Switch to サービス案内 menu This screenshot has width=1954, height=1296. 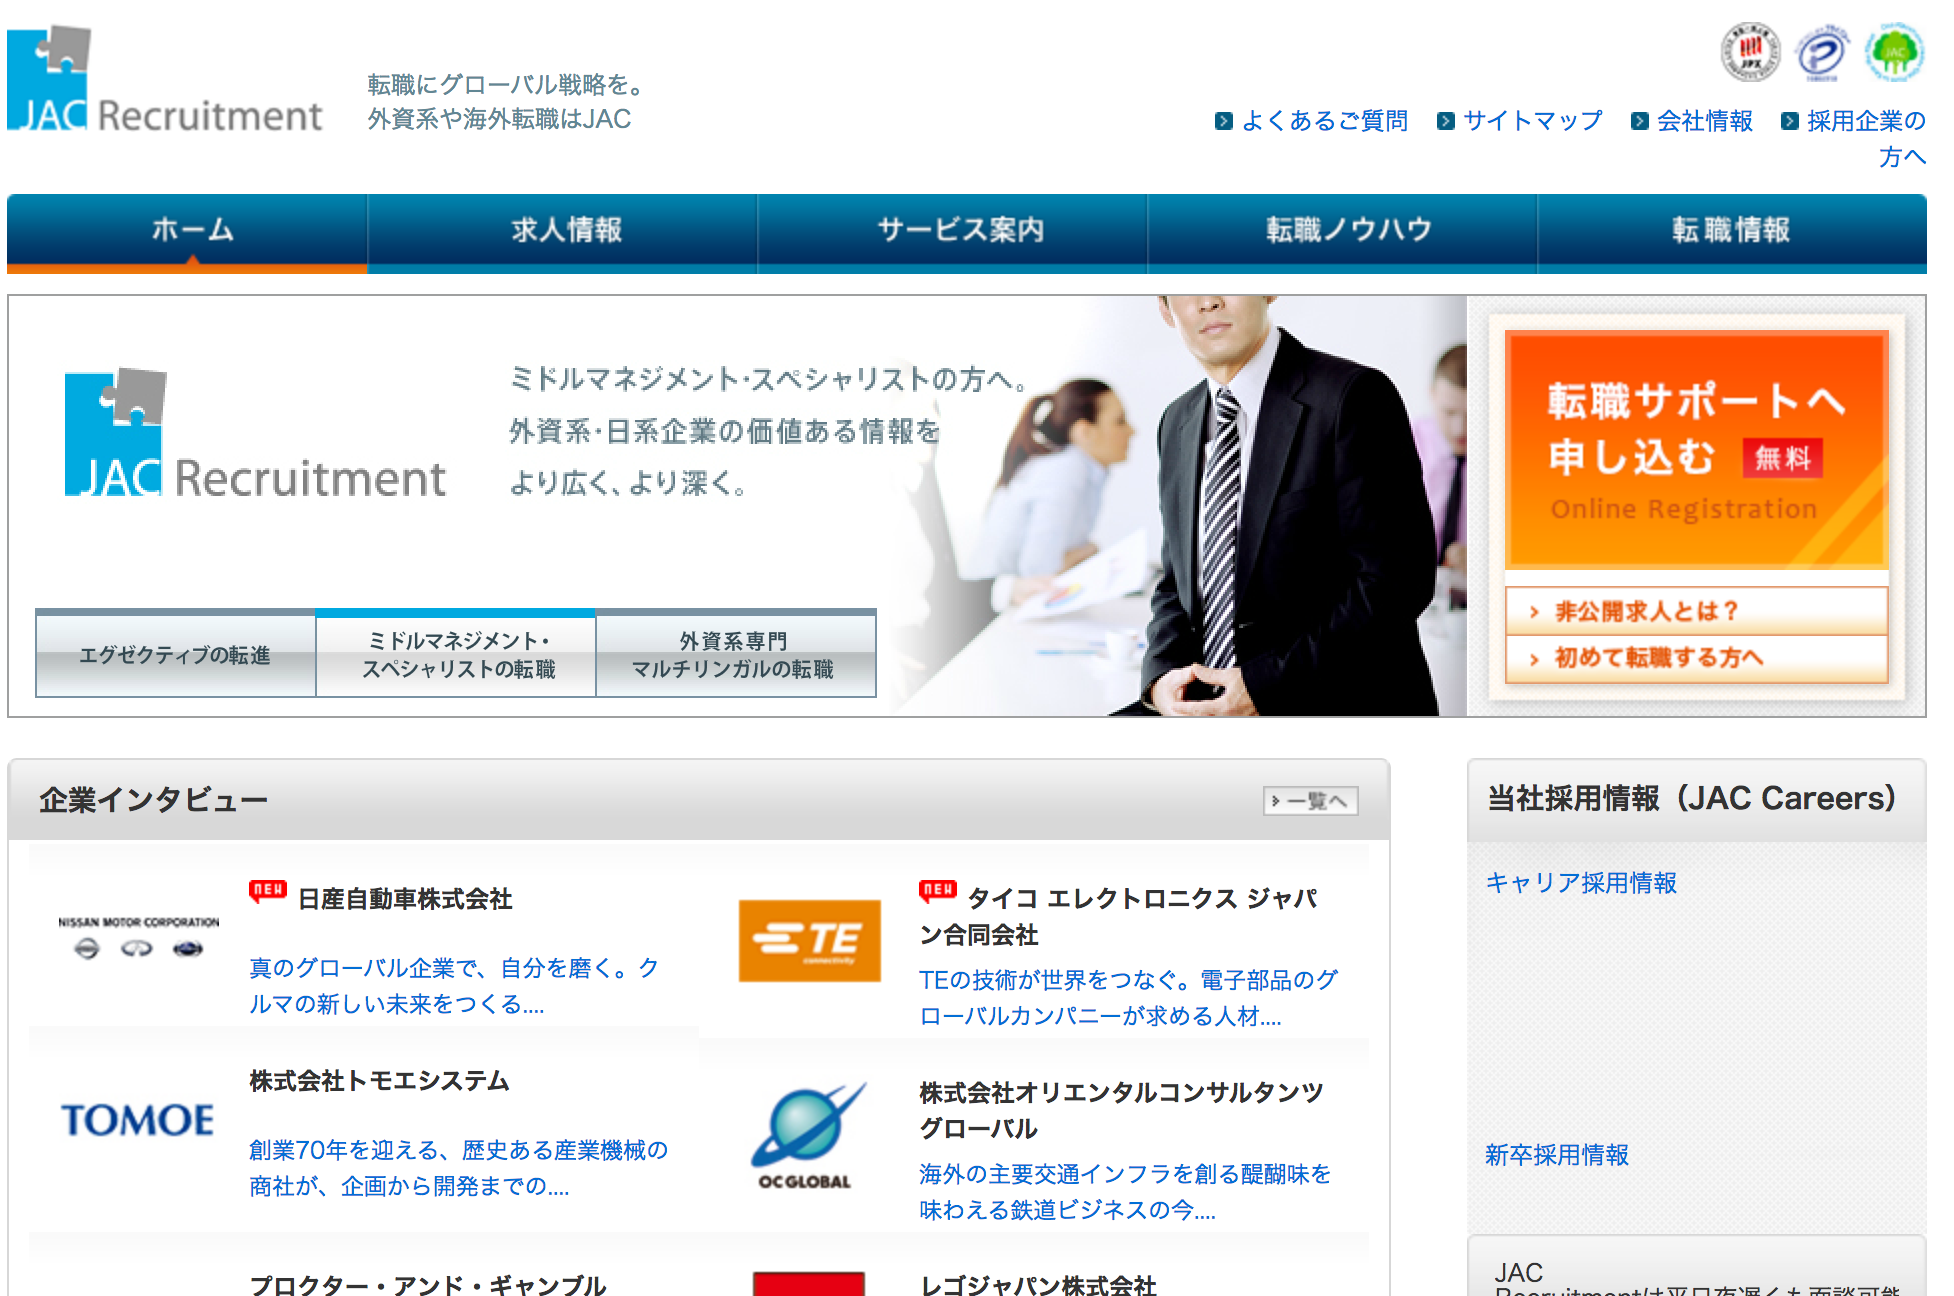pyautogui.click(x=958, y=230)
